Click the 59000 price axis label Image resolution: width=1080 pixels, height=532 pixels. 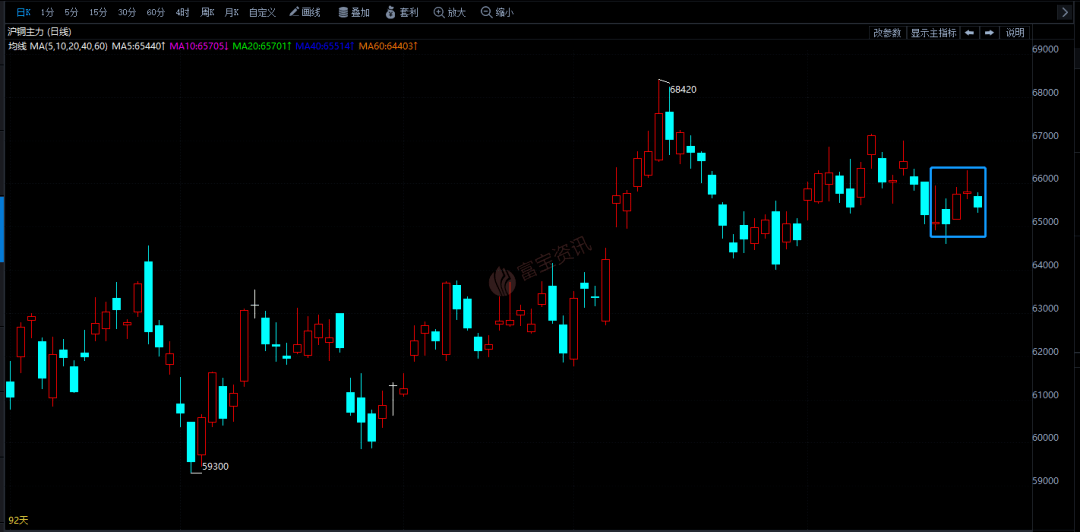(x=1044, y=481)
